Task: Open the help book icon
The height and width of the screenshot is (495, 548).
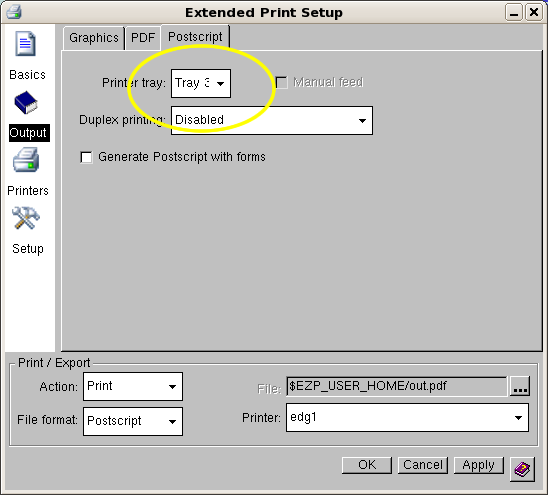Action: pyautogui.click(x=522, y=469)
